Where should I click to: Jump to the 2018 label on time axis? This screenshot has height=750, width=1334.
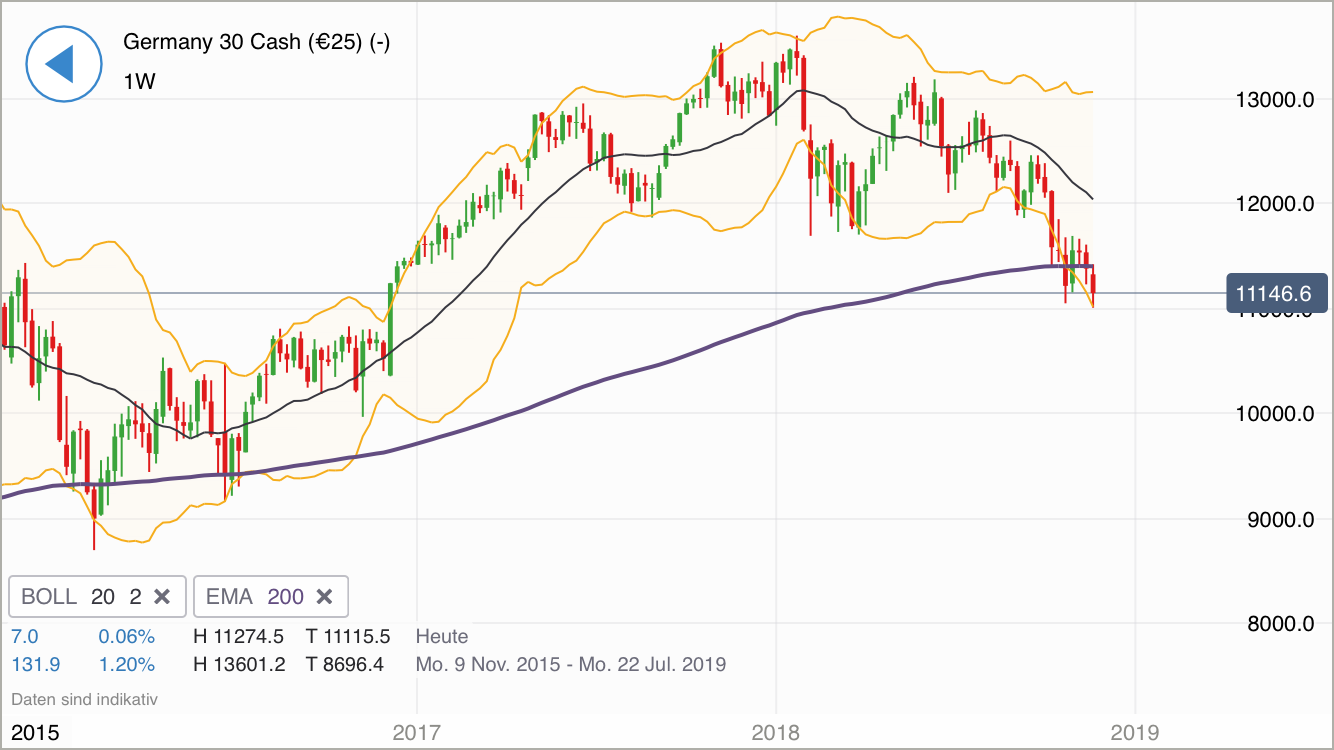[775, 732]
